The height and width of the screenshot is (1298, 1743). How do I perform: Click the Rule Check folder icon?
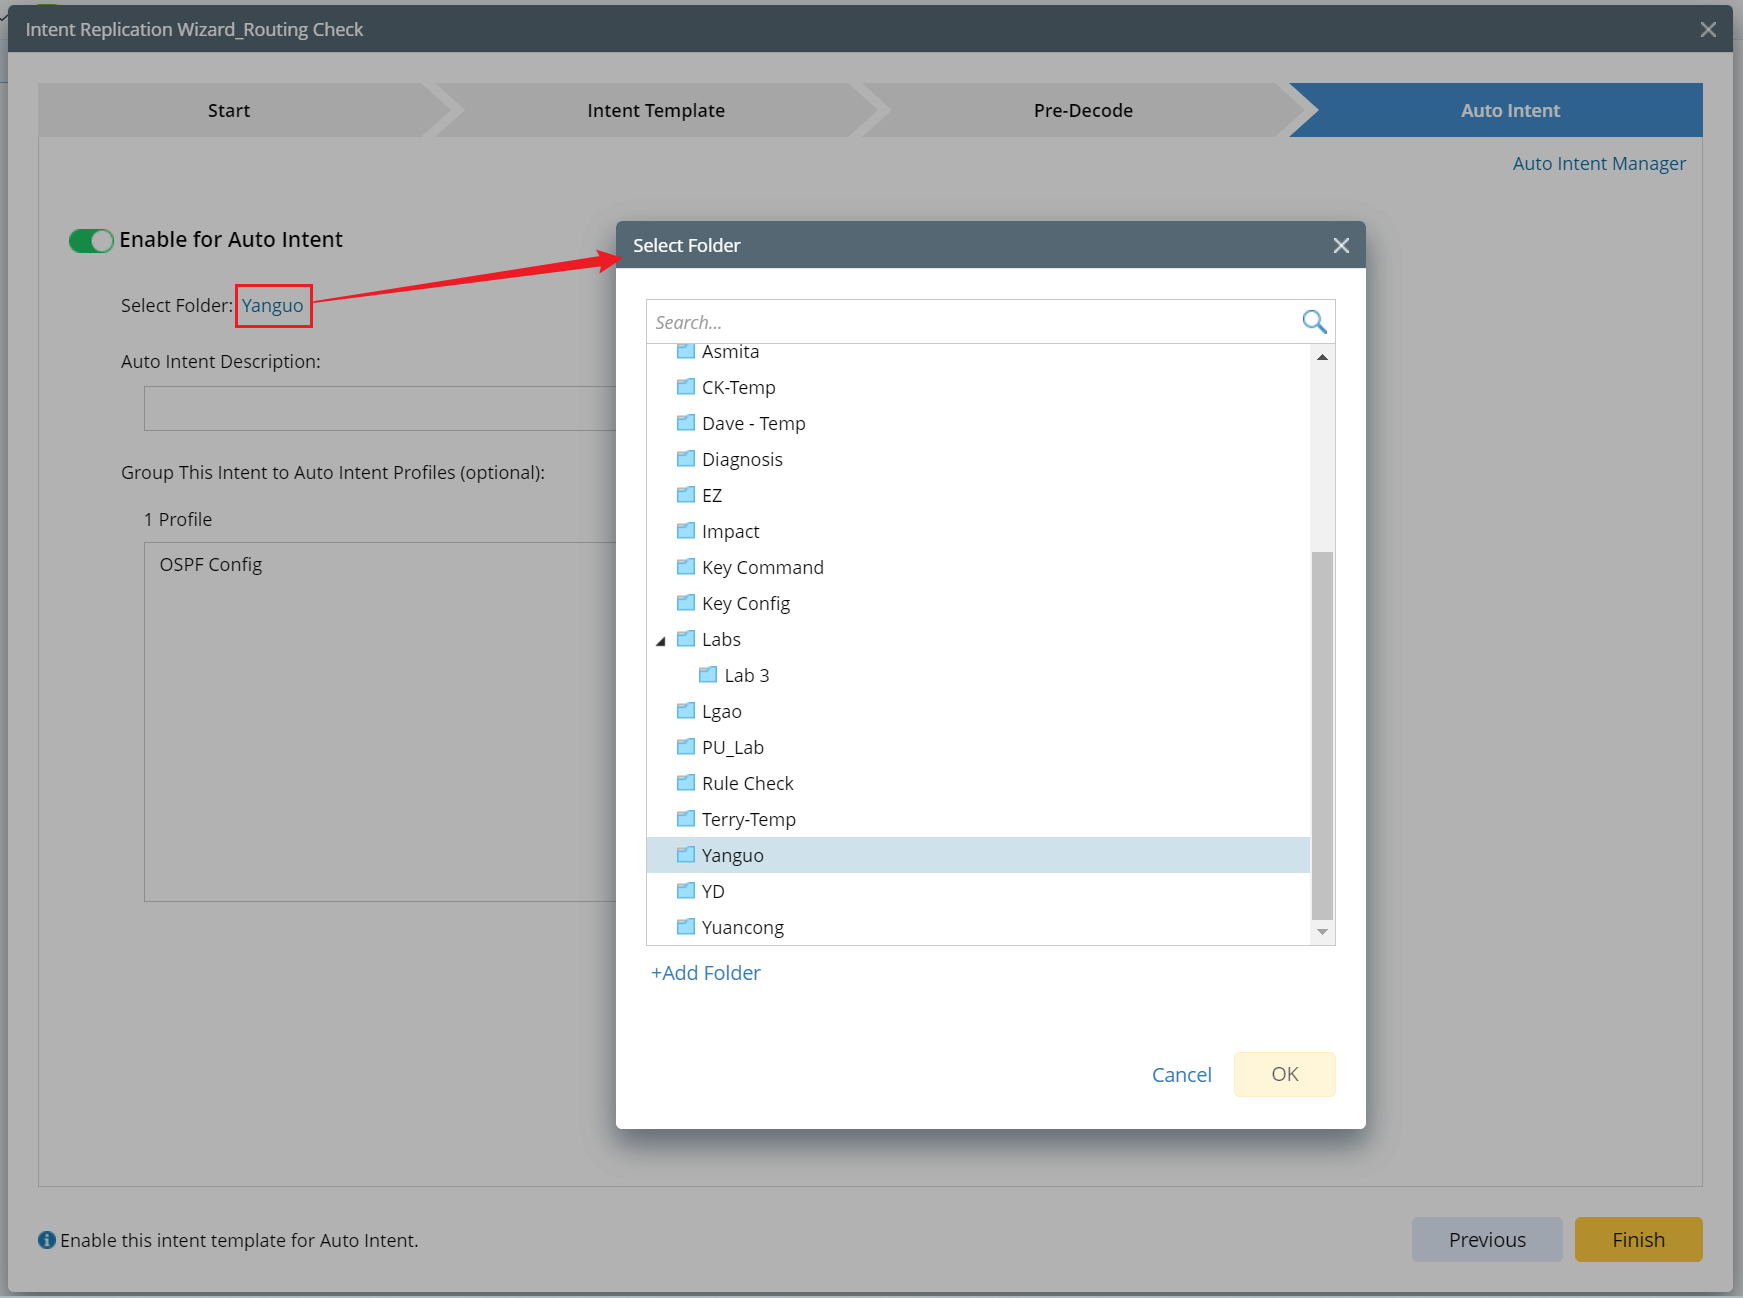click(x=686, y=783)
